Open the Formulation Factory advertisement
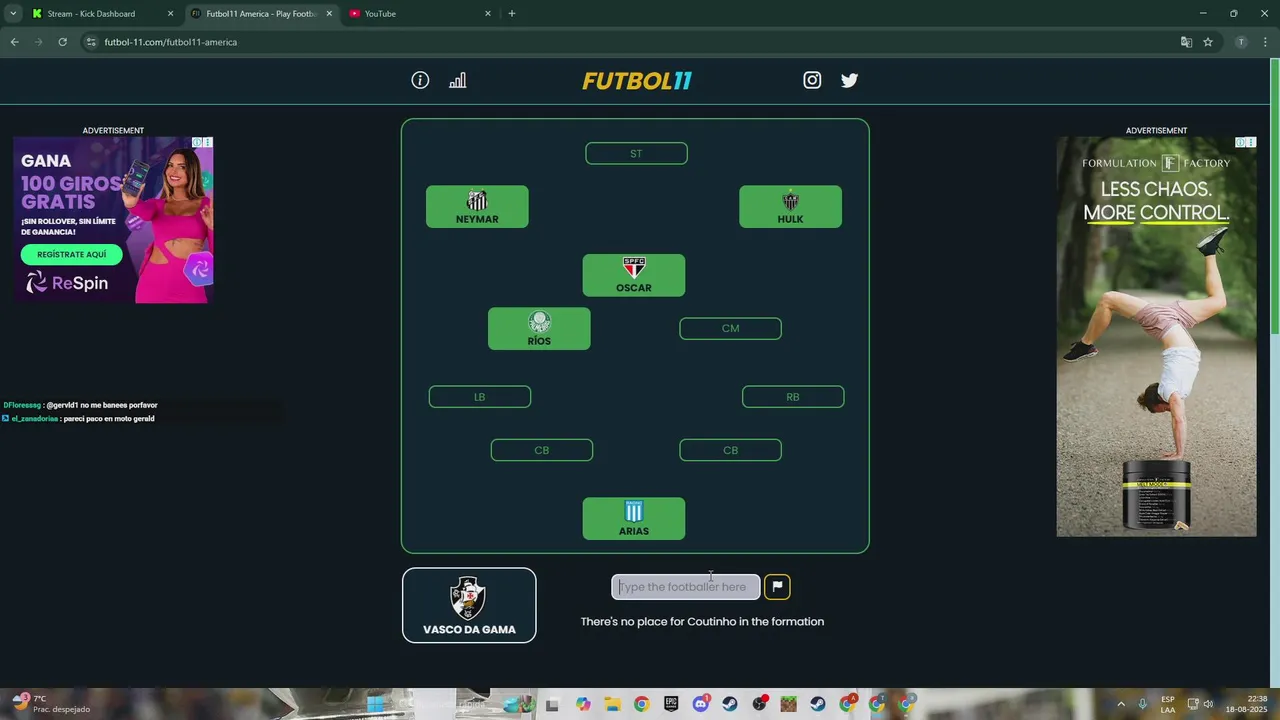This screenshot has height=720, width=1280. [x=1156, y=337]
